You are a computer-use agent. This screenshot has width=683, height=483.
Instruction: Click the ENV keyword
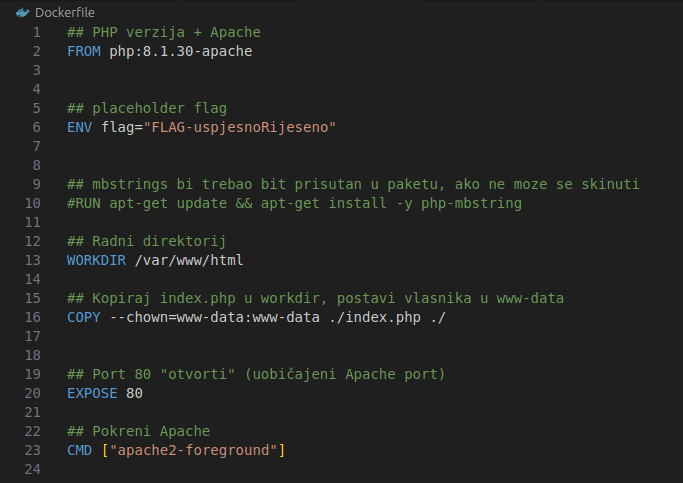pos(80,127)
